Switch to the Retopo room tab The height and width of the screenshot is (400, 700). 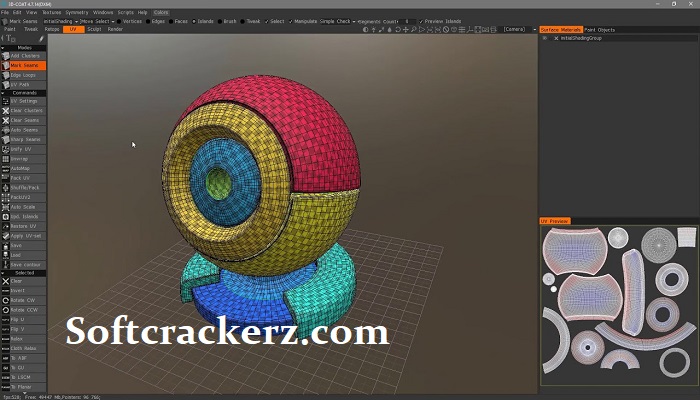(x=52, y=29)
